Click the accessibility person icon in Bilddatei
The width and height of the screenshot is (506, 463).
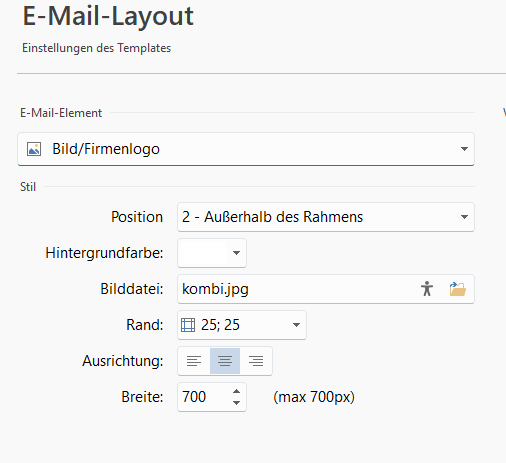tap(427, 289)
